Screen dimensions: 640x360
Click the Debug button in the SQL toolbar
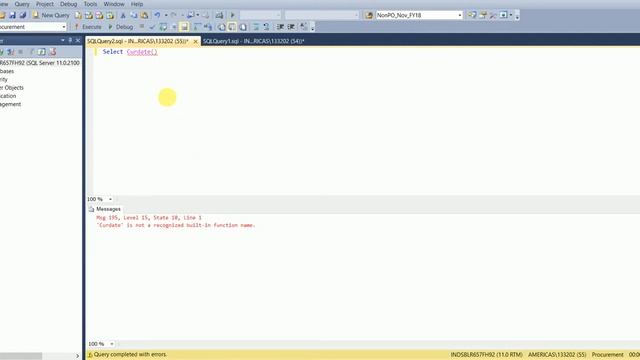pos(121,27)
